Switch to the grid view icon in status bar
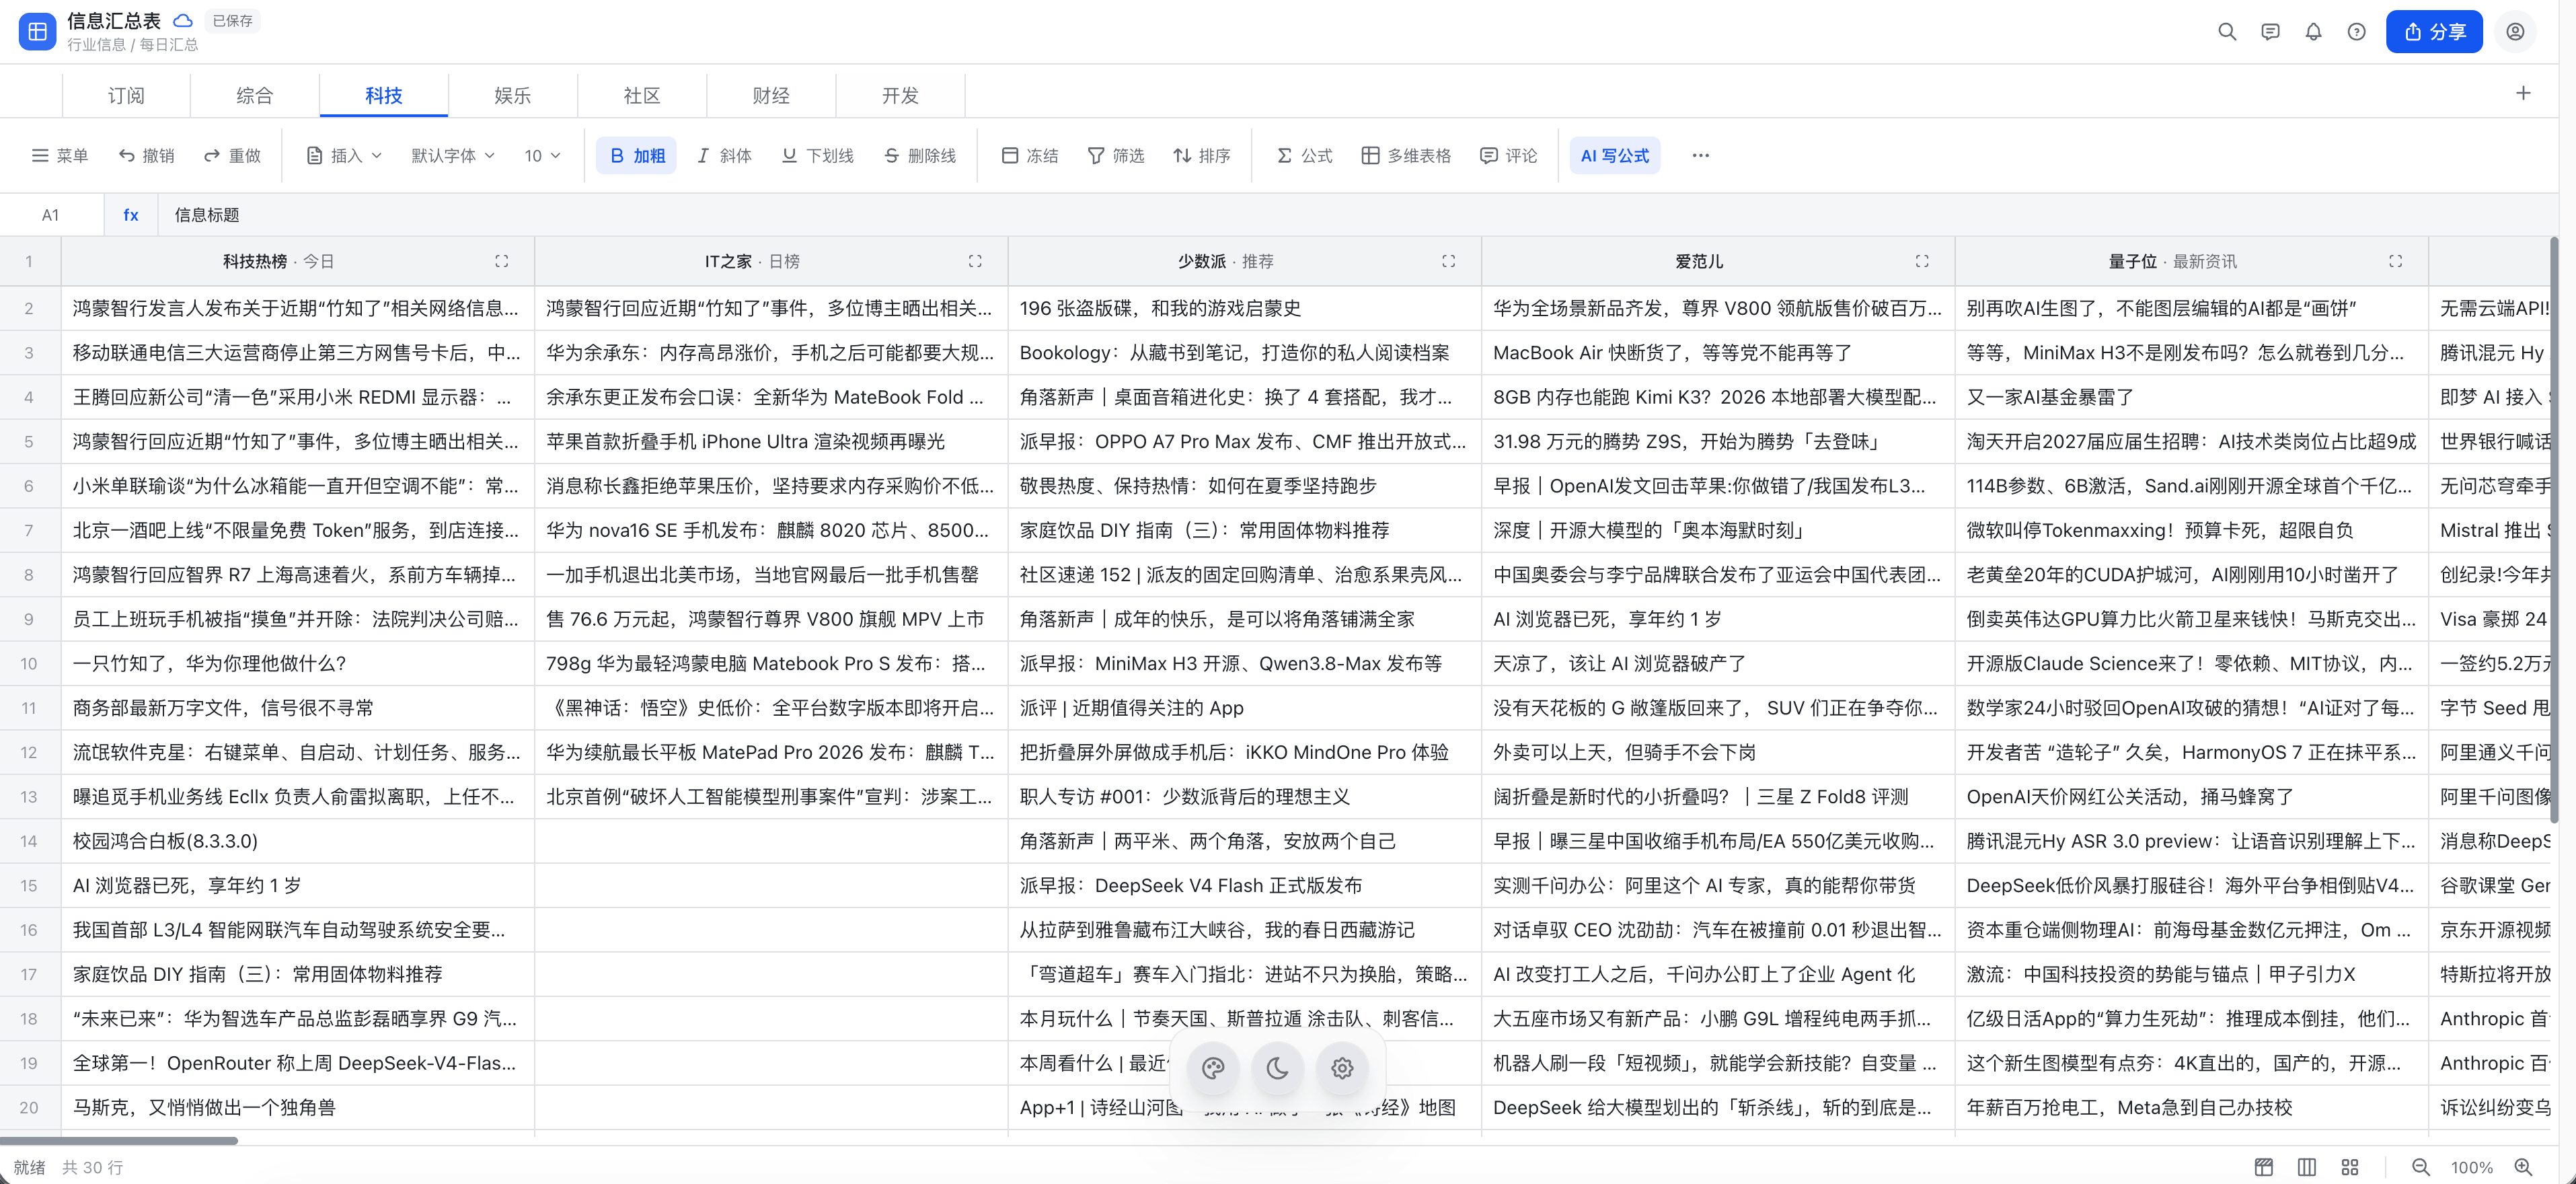 pos(2350,1167)
